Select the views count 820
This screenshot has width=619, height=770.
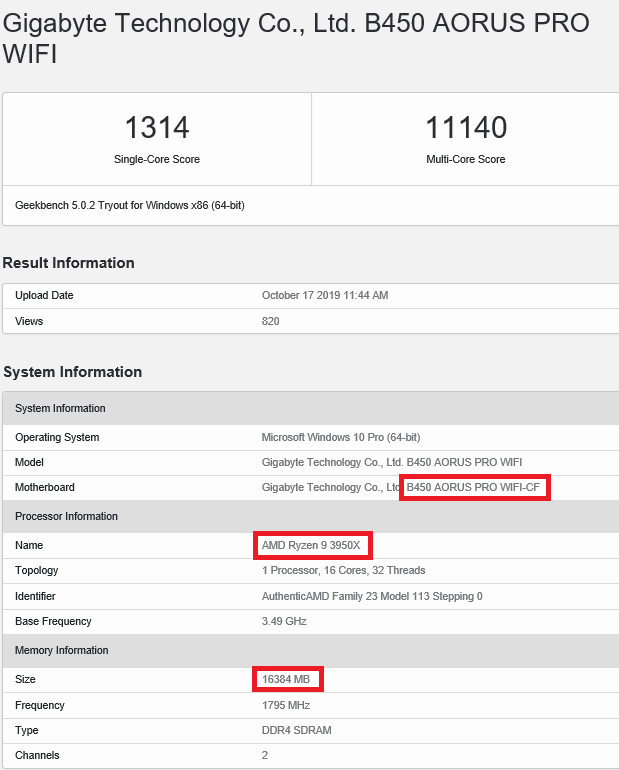point(270,321)
